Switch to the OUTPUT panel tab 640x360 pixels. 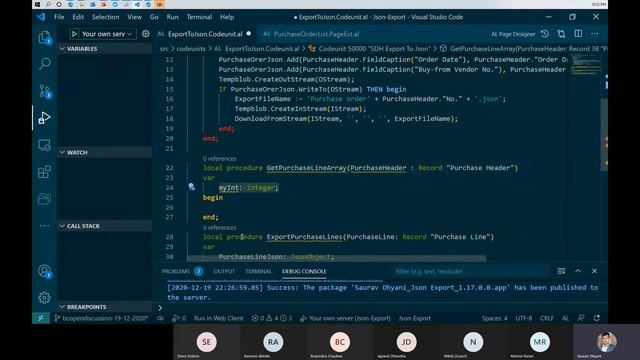pos(224,271)
